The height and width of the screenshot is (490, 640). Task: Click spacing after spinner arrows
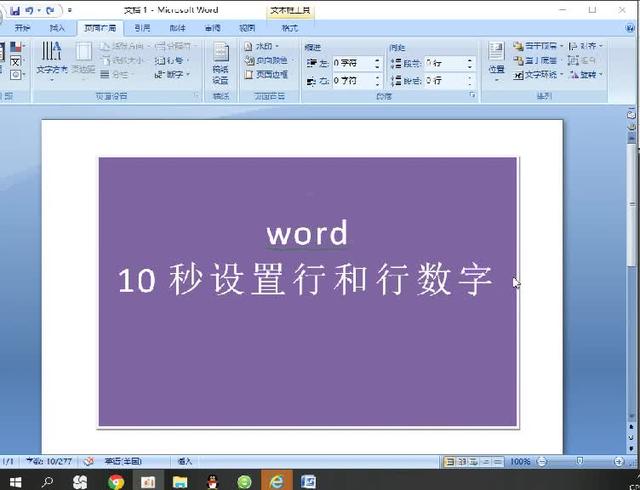click(x=470, y=81)
